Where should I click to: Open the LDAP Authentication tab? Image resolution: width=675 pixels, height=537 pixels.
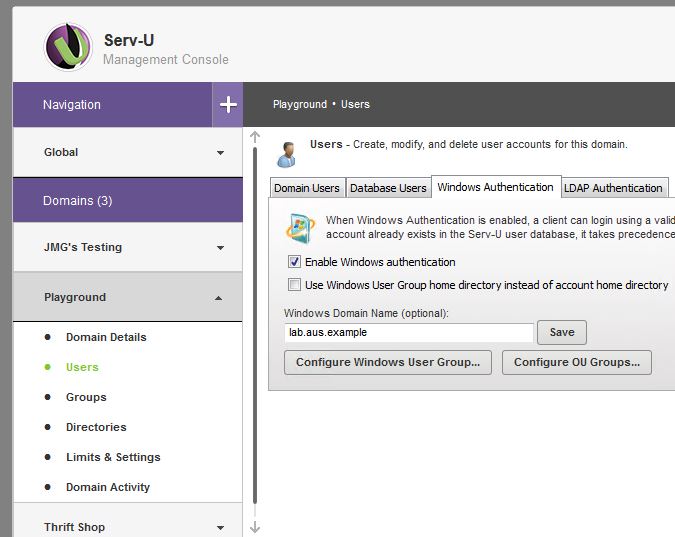click(x=613, y=188)
